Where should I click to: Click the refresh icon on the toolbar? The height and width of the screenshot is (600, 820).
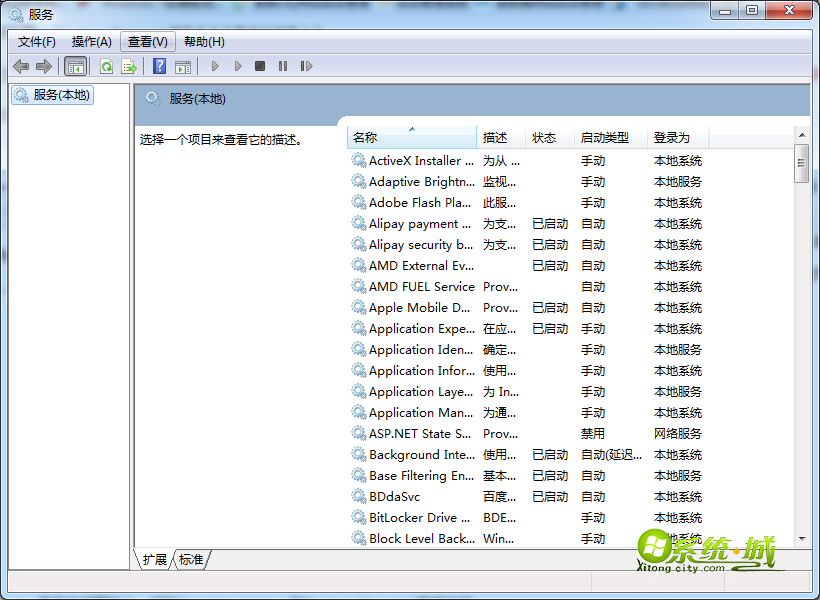click(x=107, y=66)
